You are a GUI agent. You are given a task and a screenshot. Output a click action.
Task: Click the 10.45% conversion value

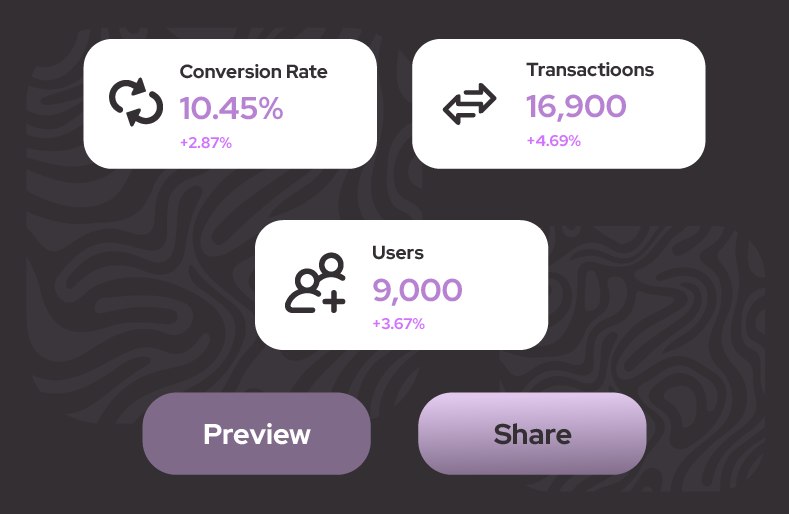click(x=232, y=108)
